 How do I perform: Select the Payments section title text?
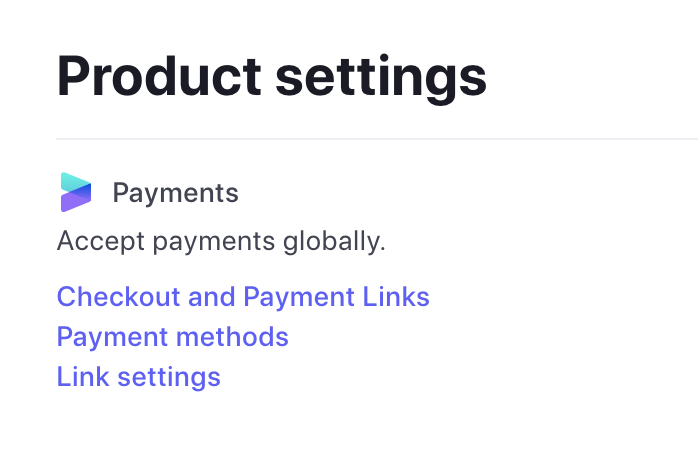(x=175, y=193)
